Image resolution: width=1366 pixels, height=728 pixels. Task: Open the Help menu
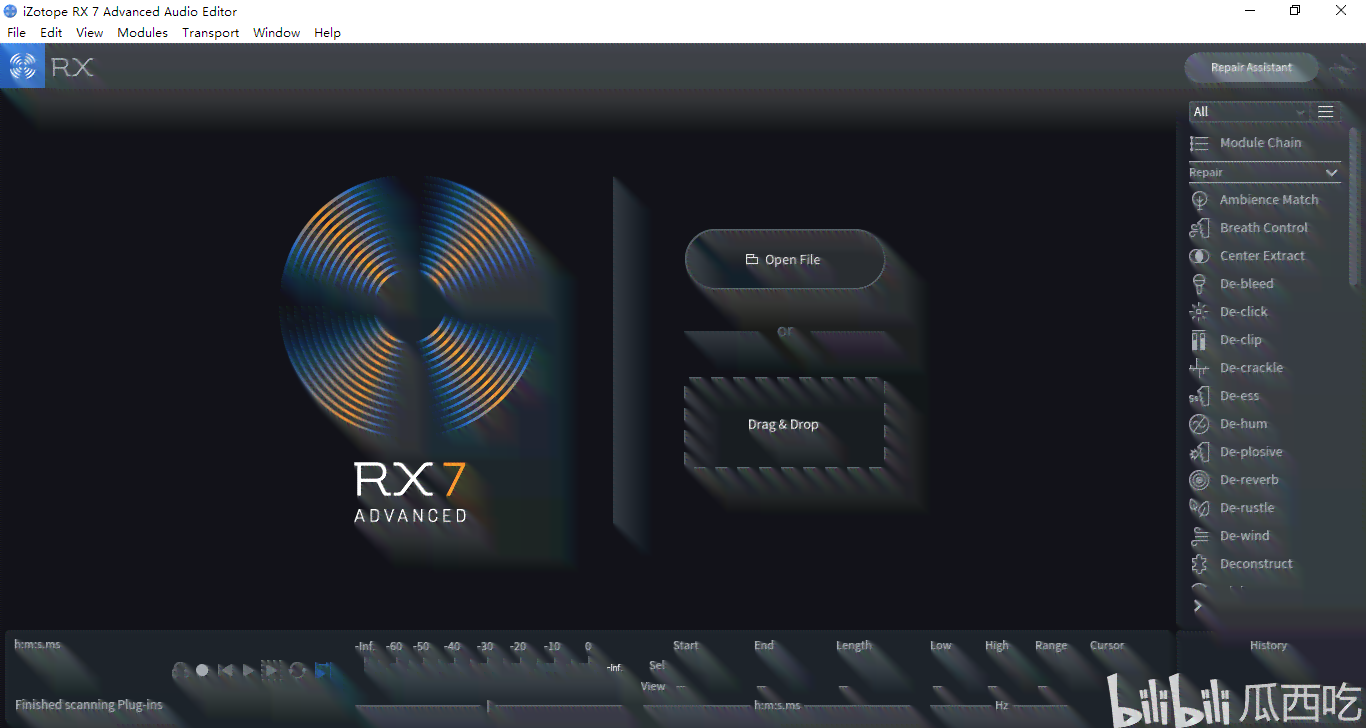pyautogui.click(x=328, y=33)
